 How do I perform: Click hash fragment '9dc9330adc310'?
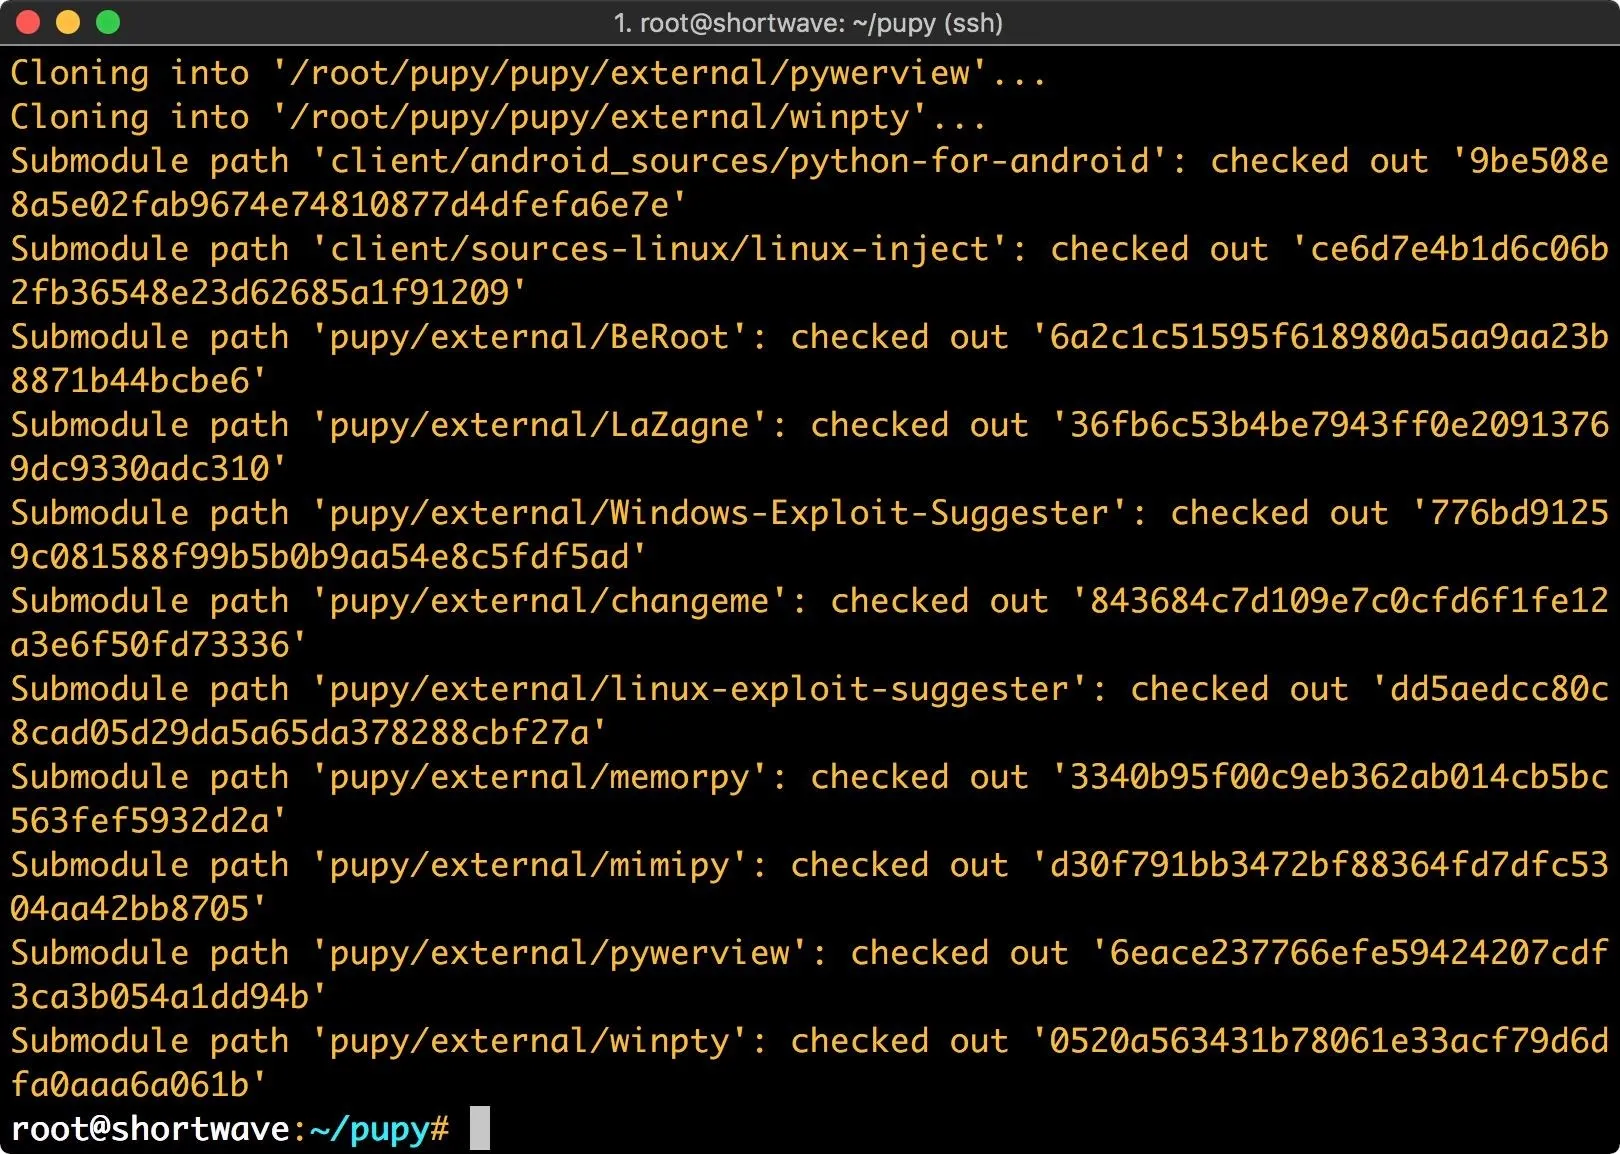click(x=140, y=469)
